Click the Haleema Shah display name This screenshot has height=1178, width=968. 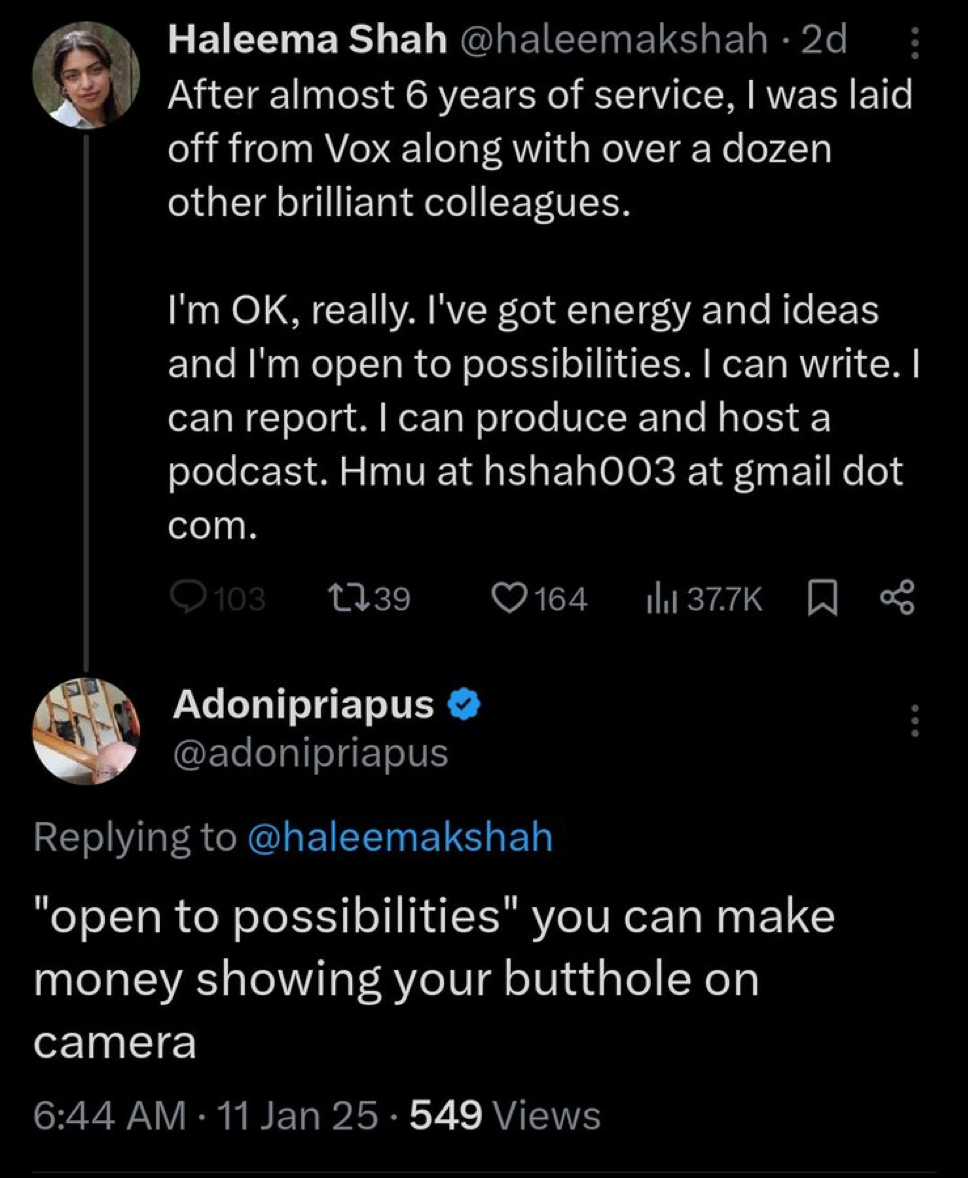coord(308,40)
